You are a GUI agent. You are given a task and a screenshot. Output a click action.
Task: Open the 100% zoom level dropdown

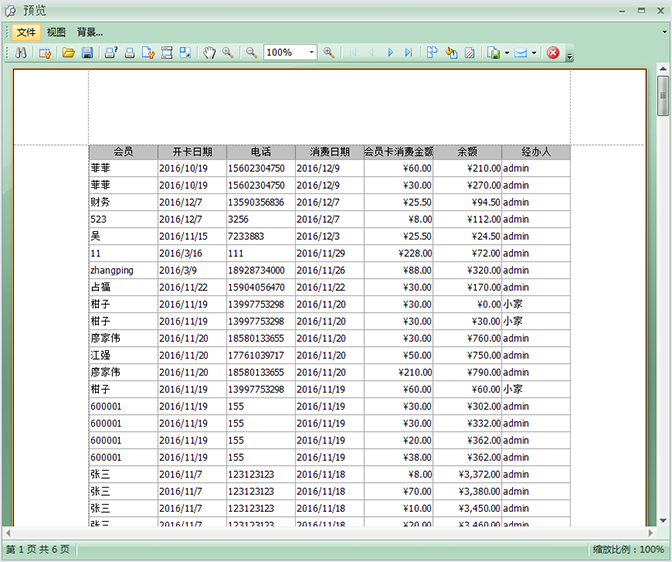[x=311, y=52]
